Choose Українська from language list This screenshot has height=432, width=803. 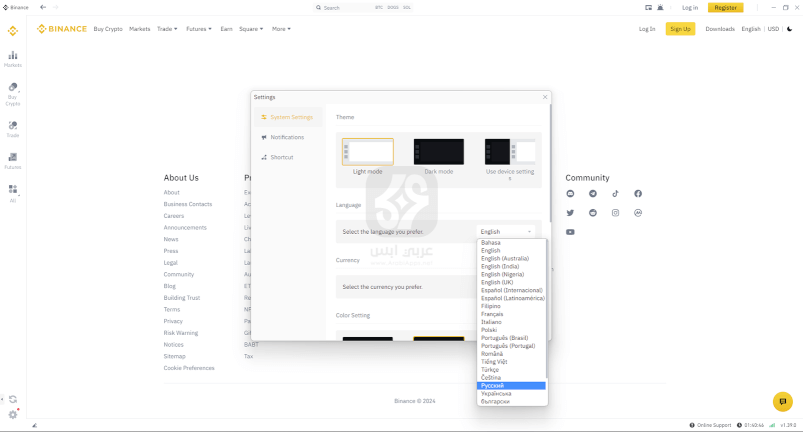tap(511, 394)
